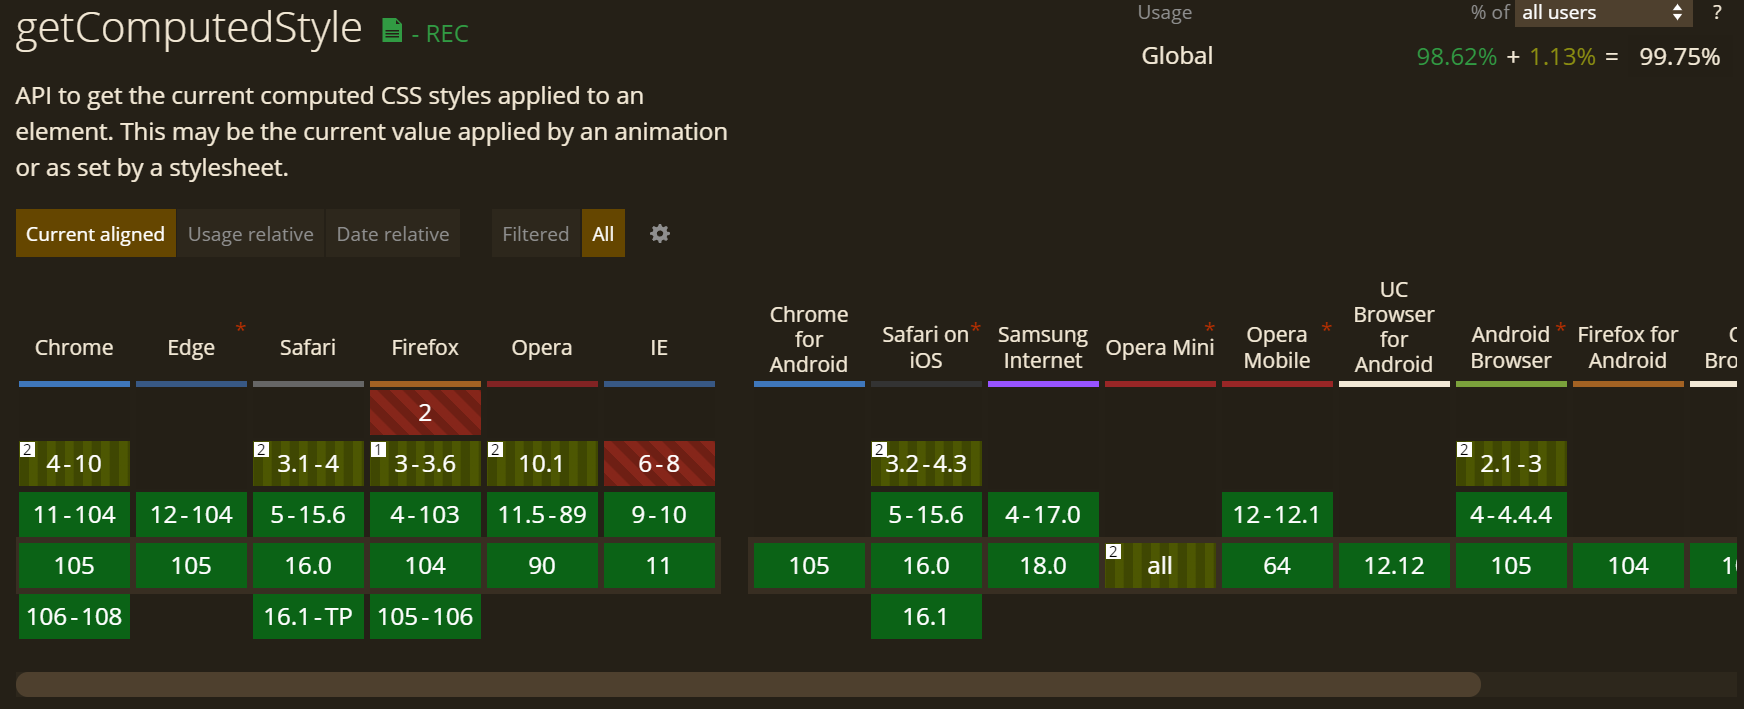Image resolution: width=1744 pixels, height=709 pixels.
Task: Select the IE 6-8 unsupported cell
Action: tap(659, 463)
